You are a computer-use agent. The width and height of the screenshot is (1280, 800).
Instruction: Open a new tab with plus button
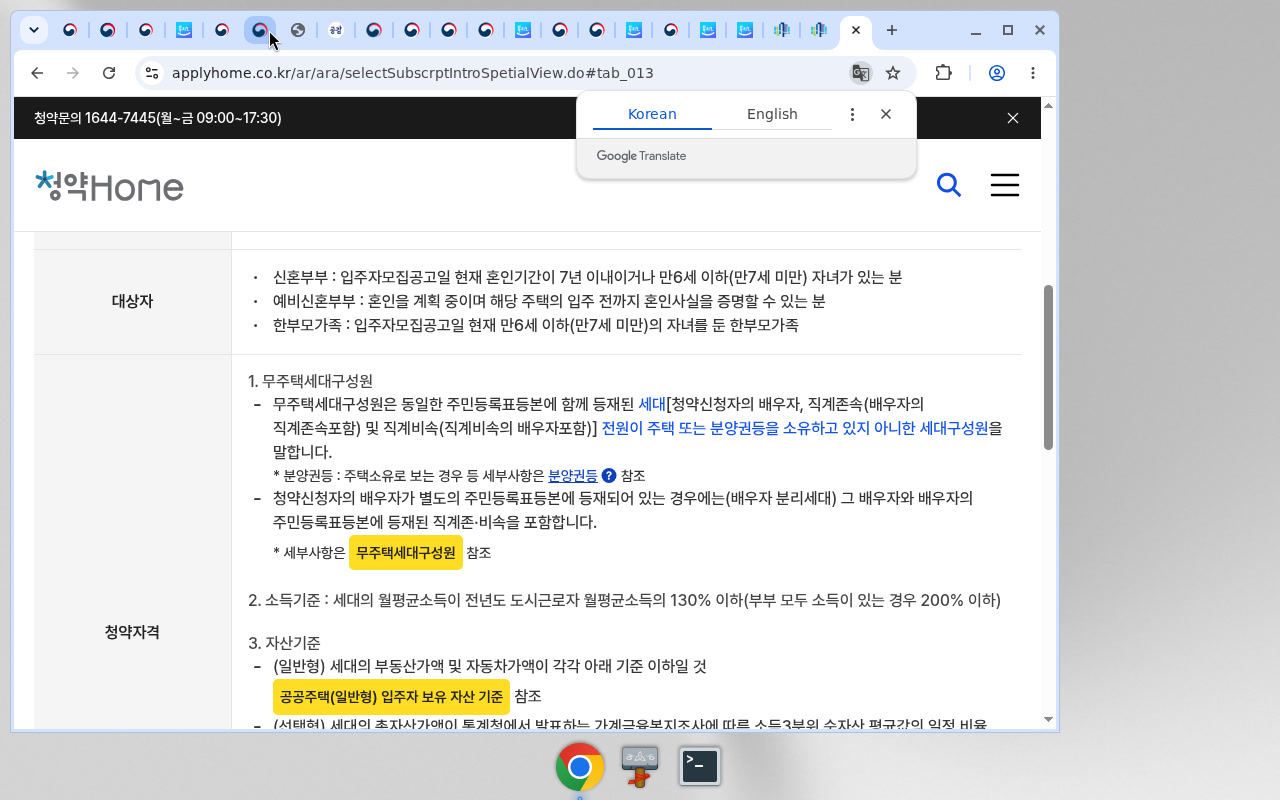(x=892, y=30)
